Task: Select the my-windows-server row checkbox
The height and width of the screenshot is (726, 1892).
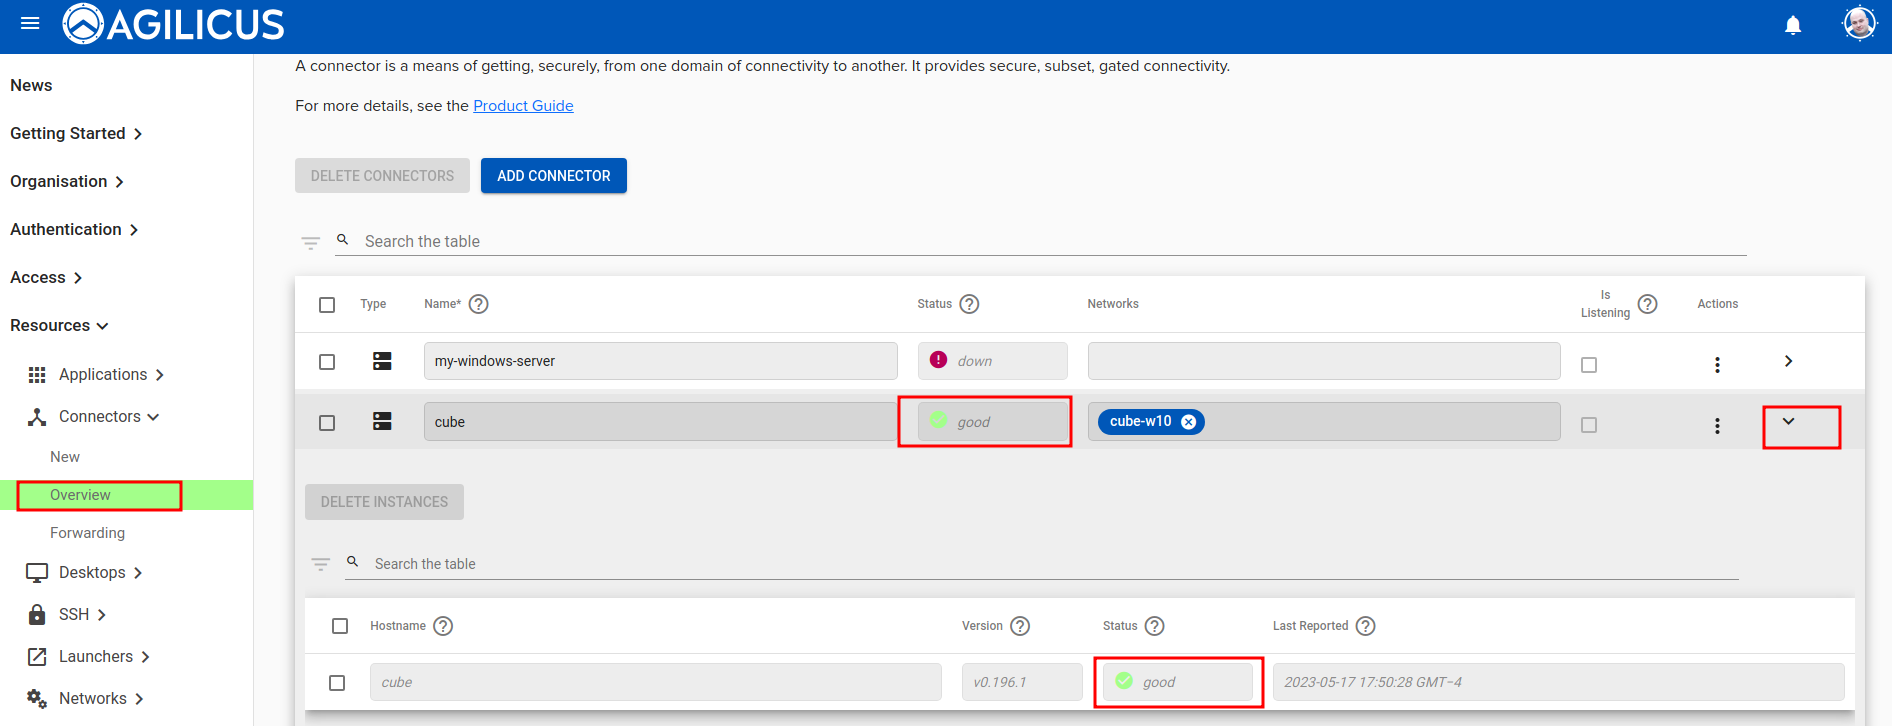Action: [327, 362]
